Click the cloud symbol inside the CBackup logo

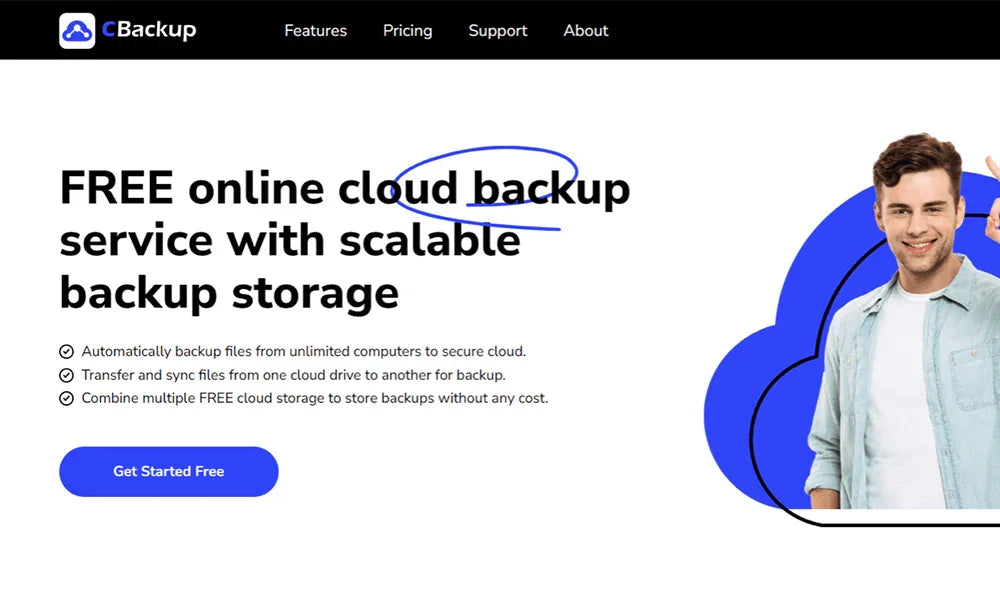[77, 29]
